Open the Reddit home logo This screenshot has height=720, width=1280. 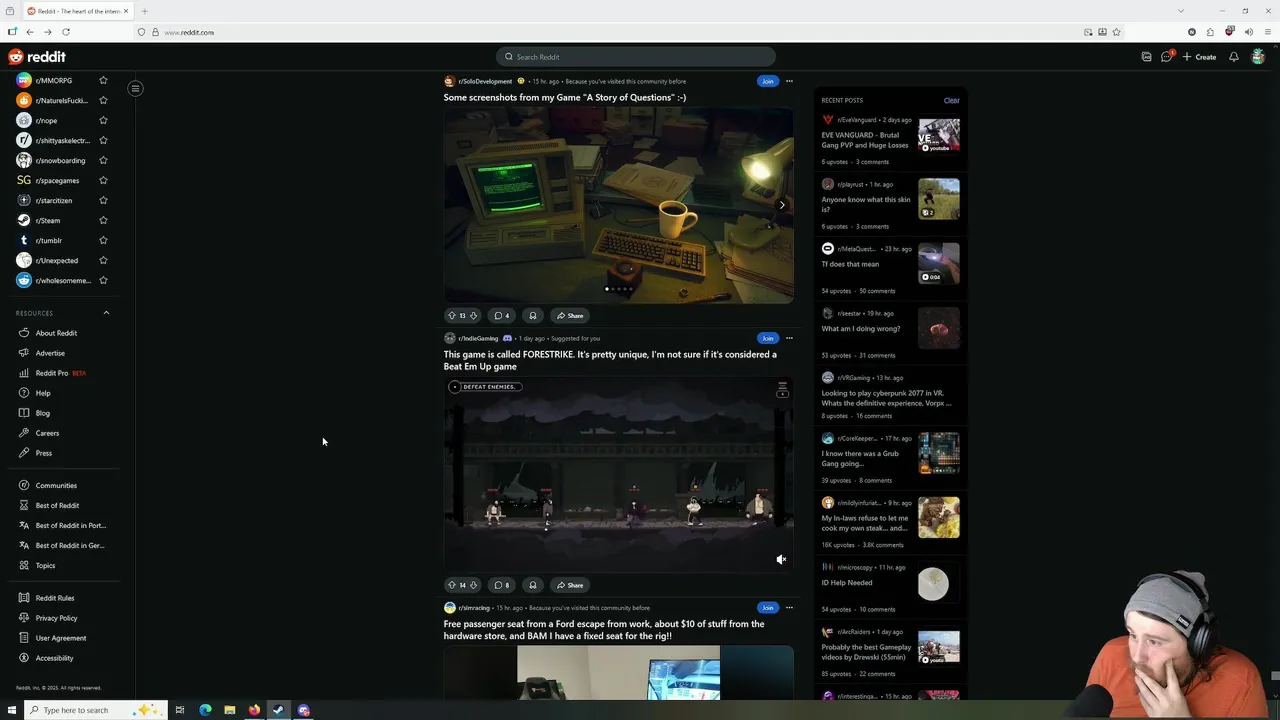point(37,57)
